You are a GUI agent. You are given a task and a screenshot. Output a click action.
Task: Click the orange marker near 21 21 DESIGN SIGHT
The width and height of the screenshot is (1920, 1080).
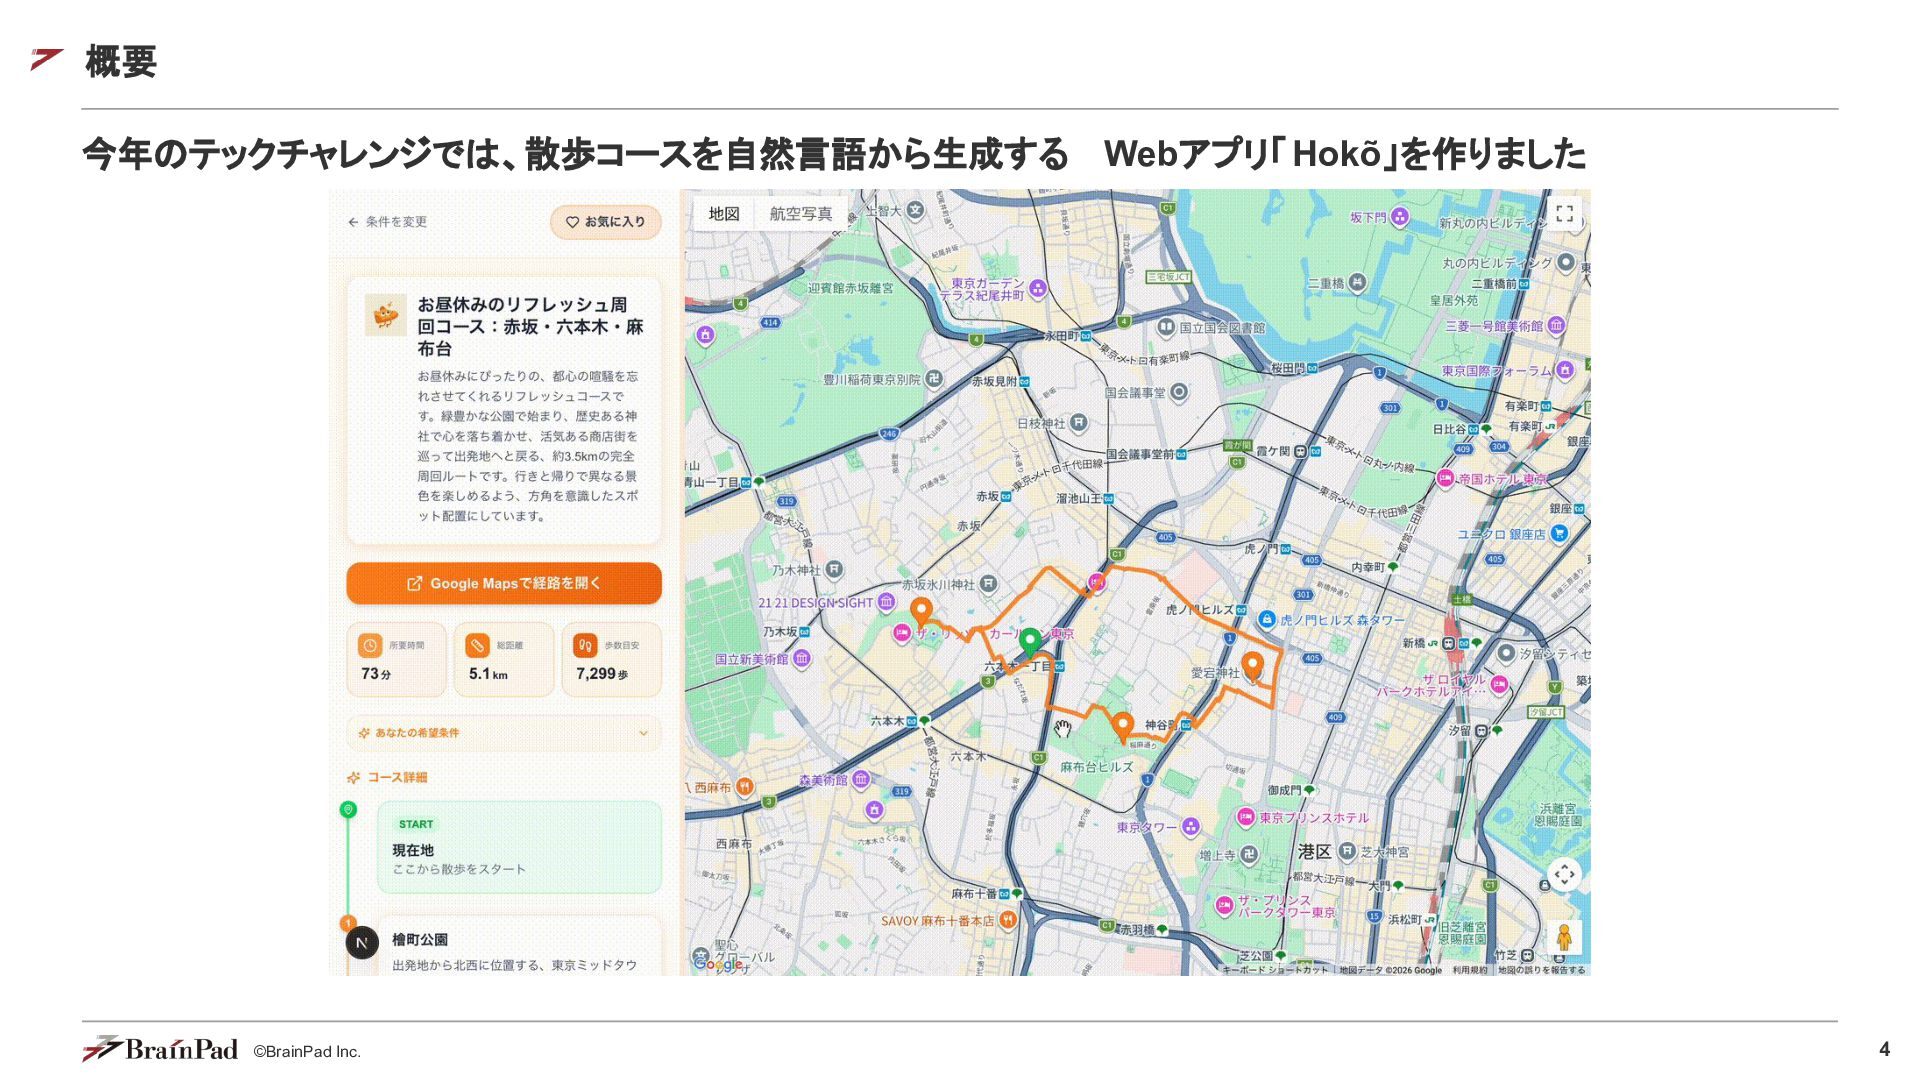[921, 612]
